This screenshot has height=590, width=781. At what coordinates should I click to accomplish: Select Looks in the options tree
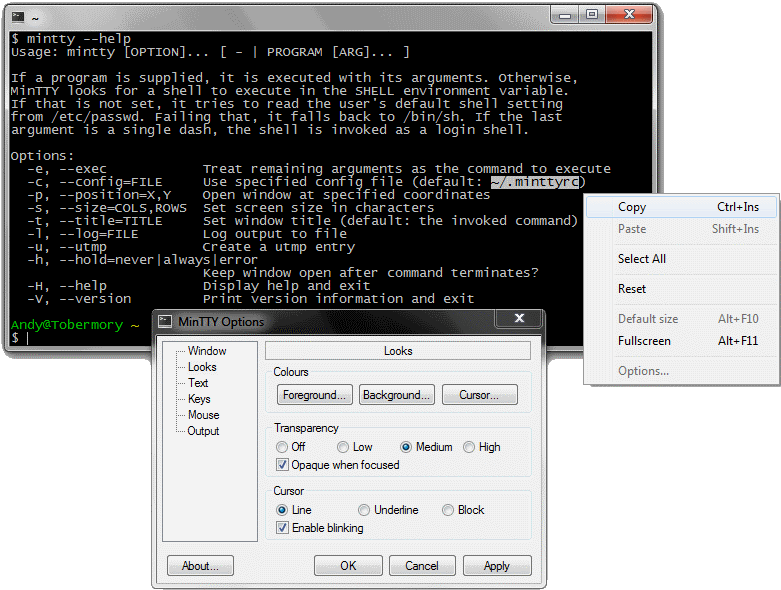click(x=202, y=367)
